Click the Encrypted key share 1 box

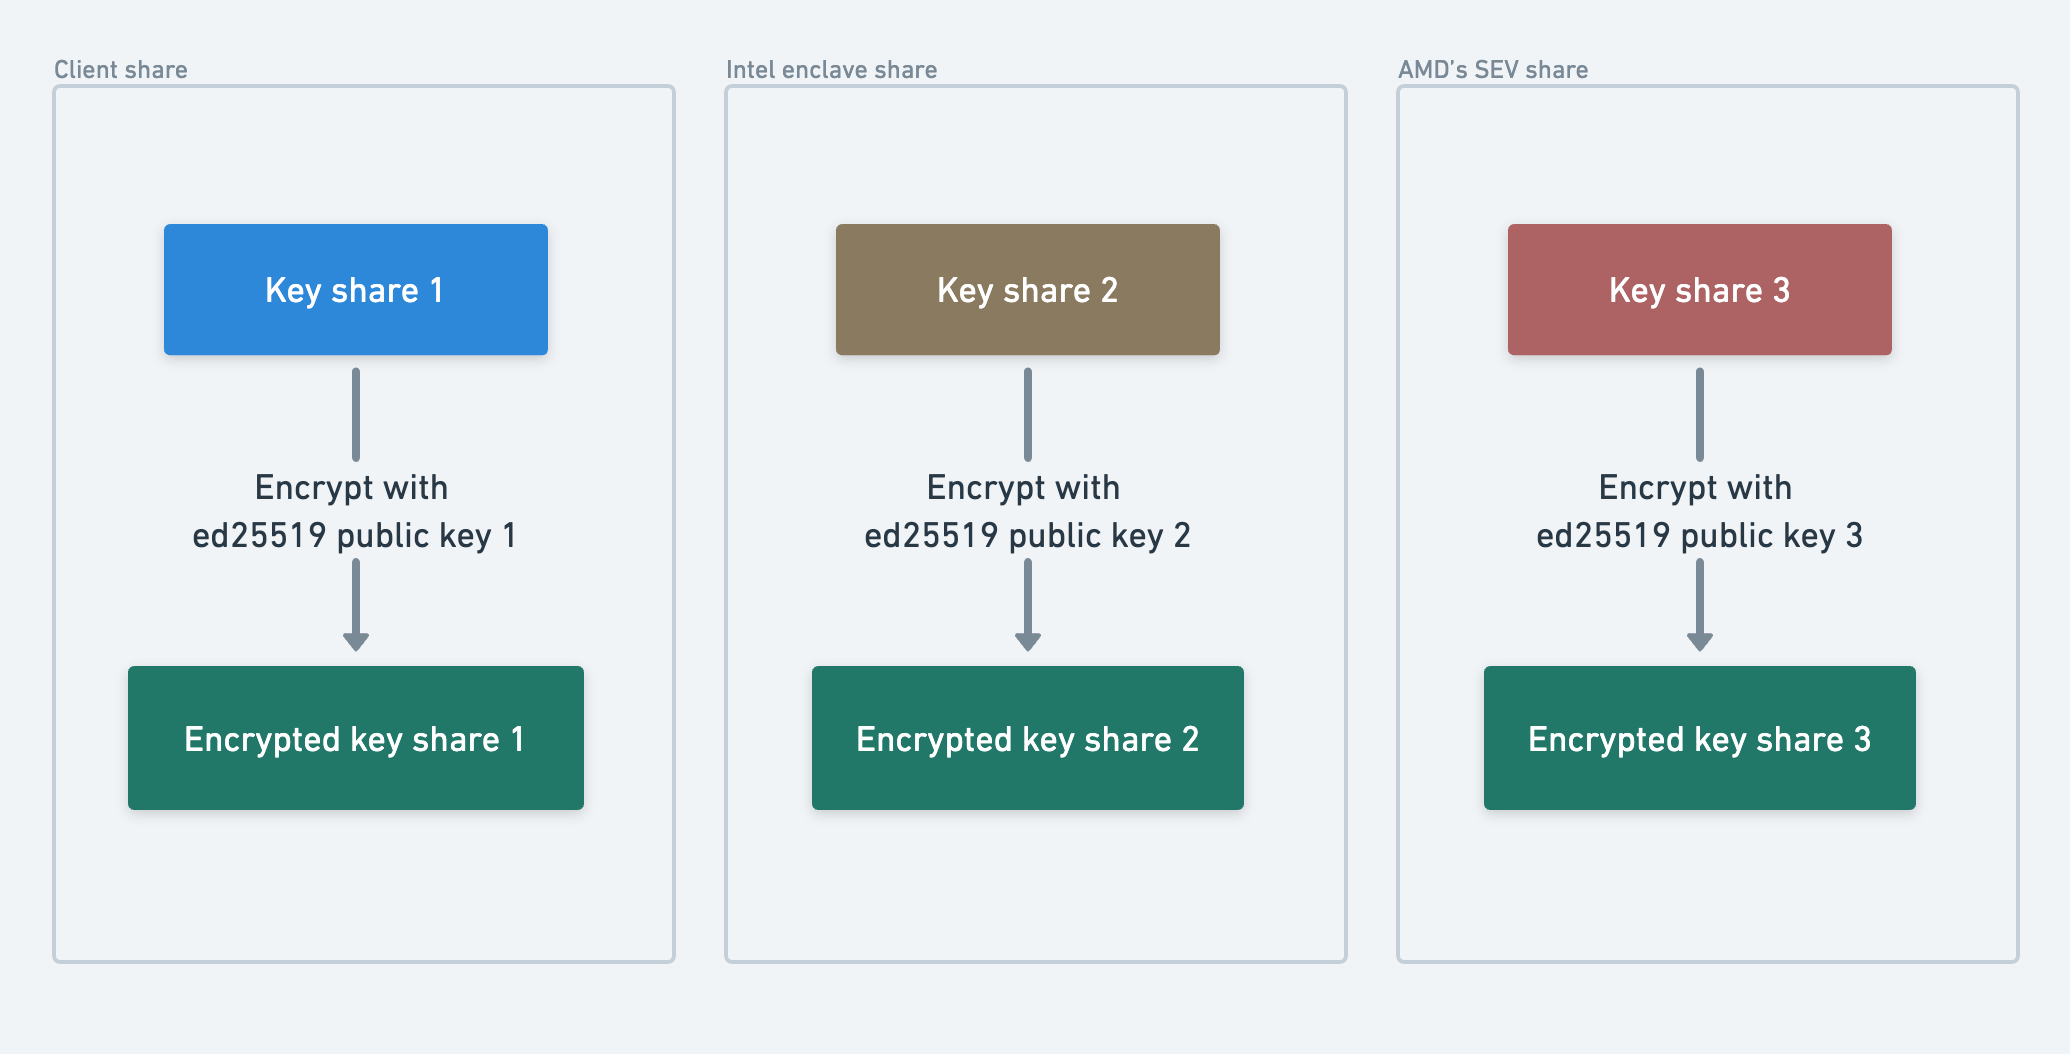(355, 738)
